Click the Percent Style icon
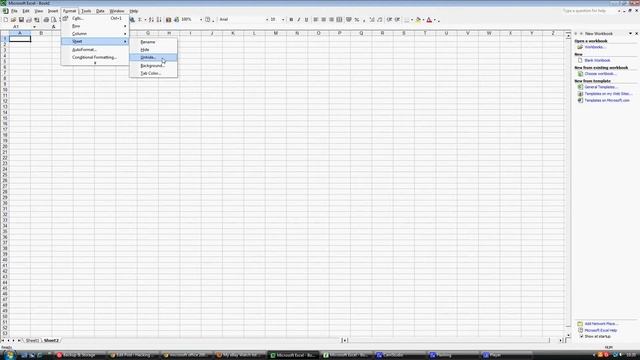 [x=357, y=20]
